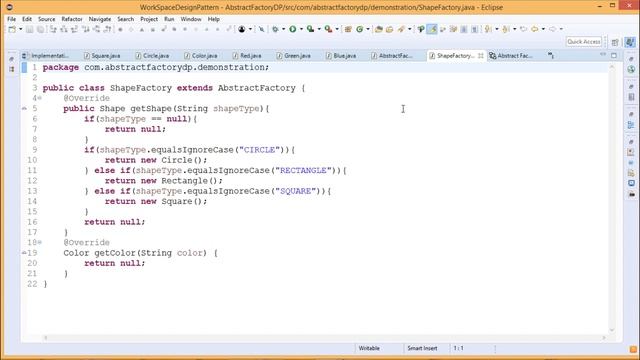This screenshot has height=360, width=640.
Task: Click the Open Type icon
Action: click(x=378, y=29)
